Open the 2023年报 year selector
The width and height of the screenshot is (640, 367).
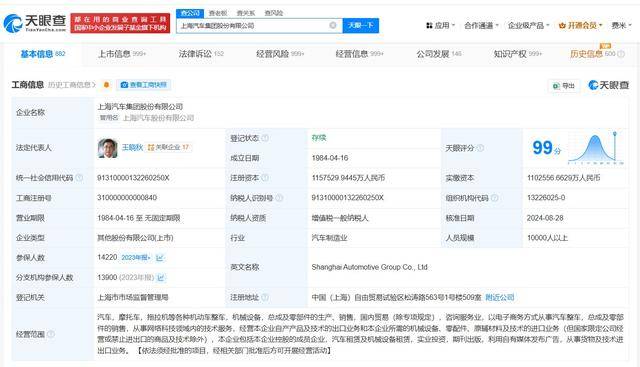pos(136,258)
